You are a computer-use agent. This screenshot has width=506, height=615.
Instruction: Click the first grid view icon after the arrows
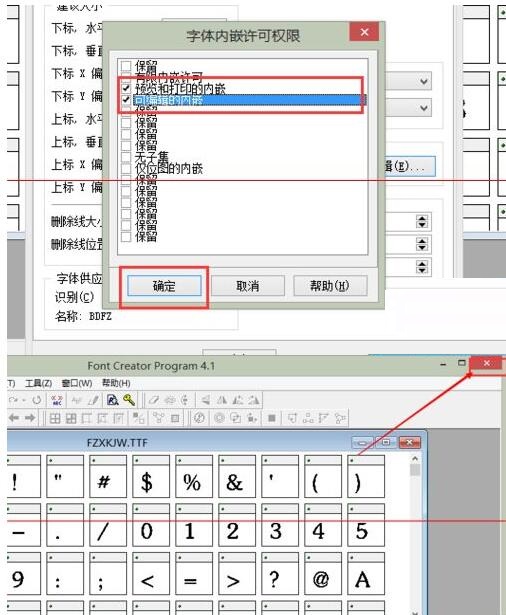pyautogui.click(x=55, y=418)
